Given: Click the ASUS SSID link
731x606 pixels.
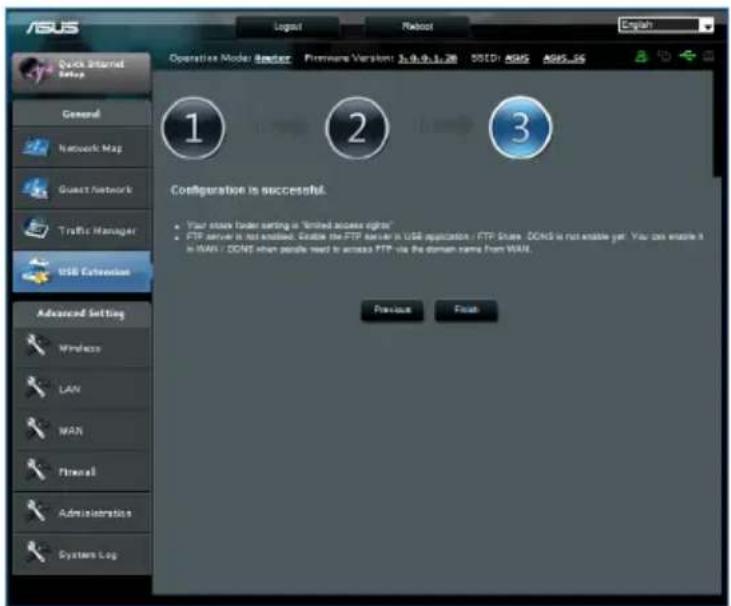Looking at the screenshot, I should point(517,58).
